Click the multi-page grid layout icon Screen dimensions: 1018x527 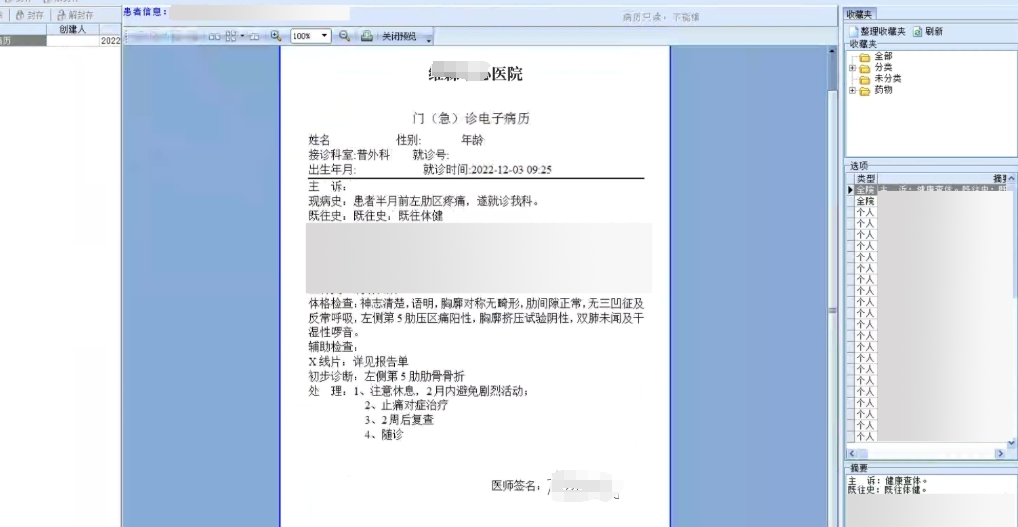pos(232,36)
